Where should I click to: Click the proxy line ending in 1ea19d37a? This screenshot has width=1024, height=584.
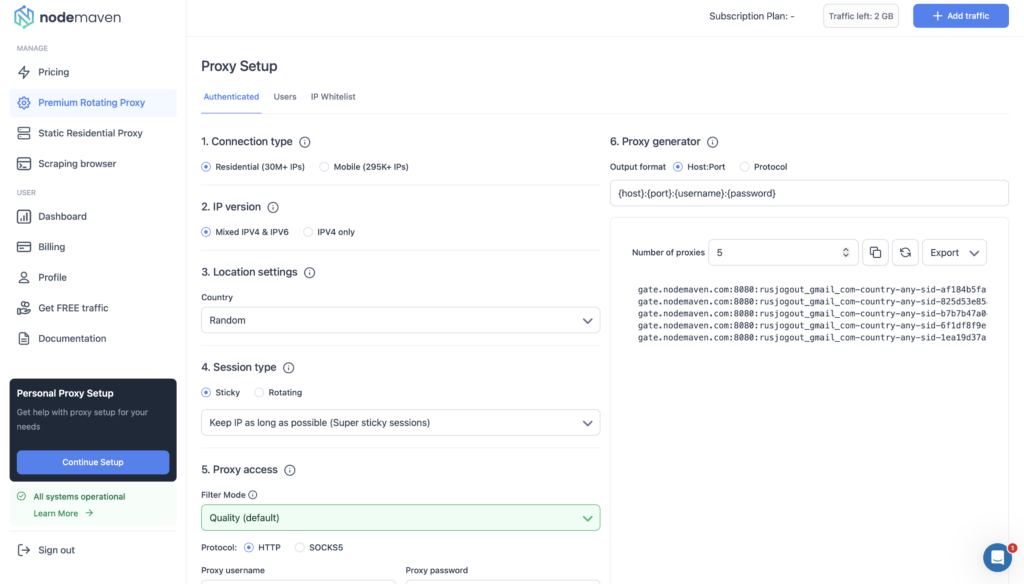(x=812, y=338)
